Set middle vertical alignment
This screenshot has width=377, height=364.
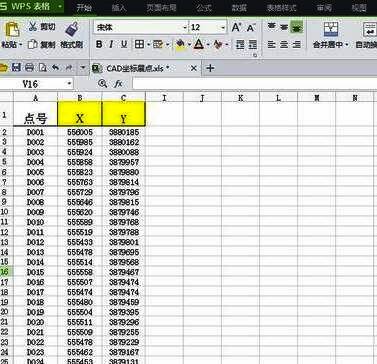pyautogui.click(x=284, y=27)
